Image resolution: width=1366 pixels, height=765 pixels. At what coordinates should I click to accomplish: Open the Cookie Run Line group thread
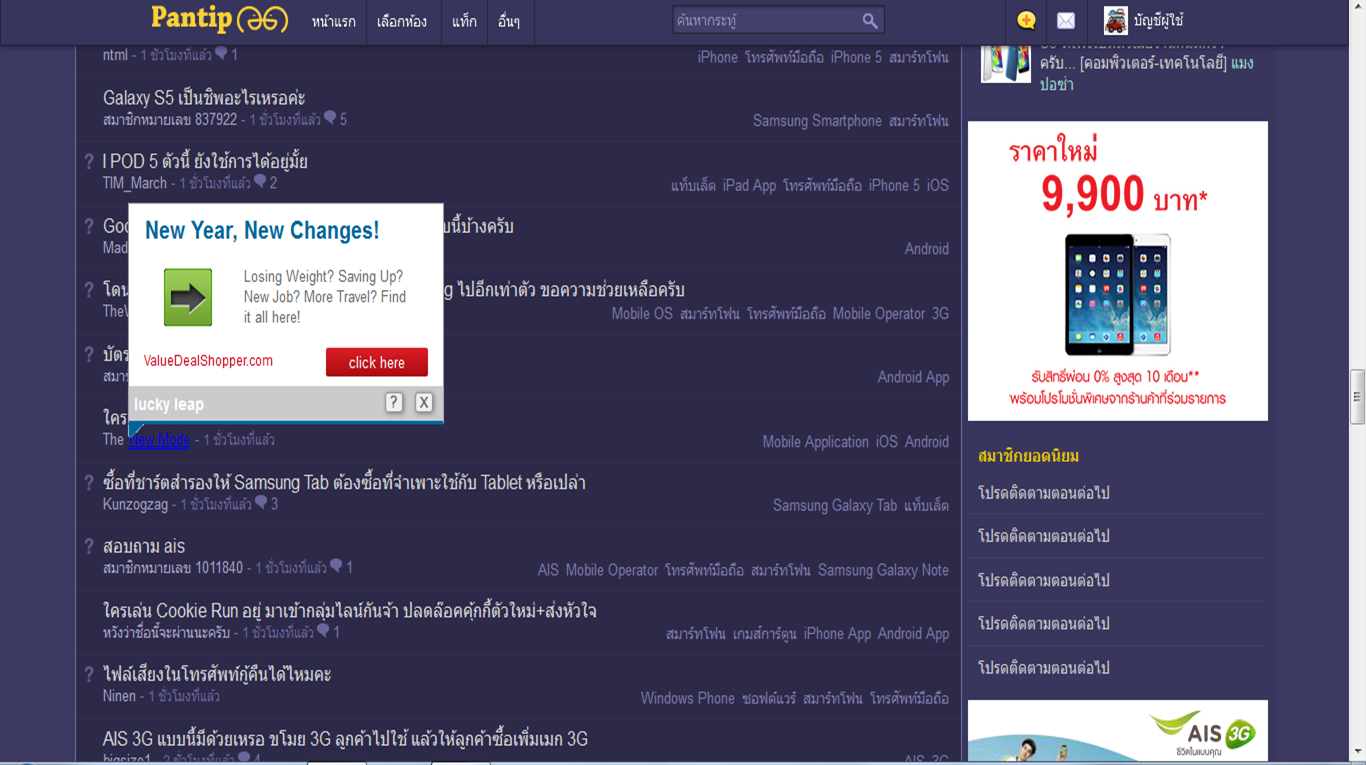[x=350, y=611]
